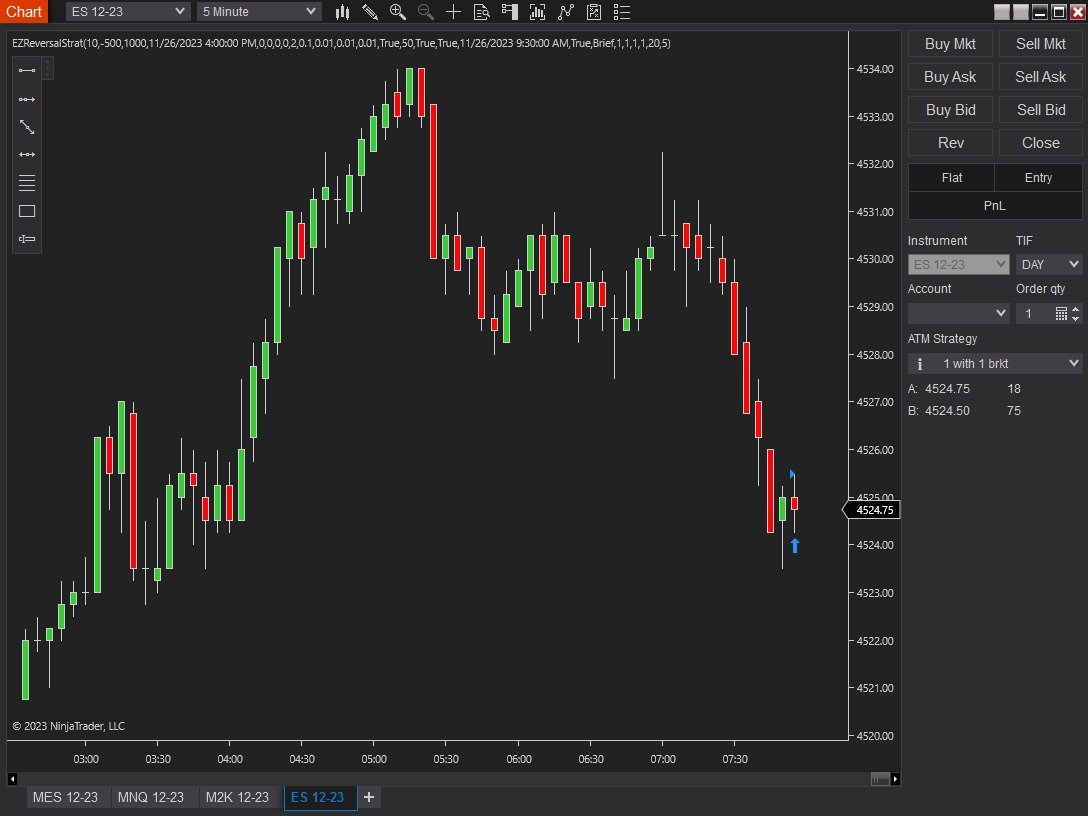Expand the TIF DAY dropdown
Viewport: 1088px width, 816px height.
[x=1049, y=264]
